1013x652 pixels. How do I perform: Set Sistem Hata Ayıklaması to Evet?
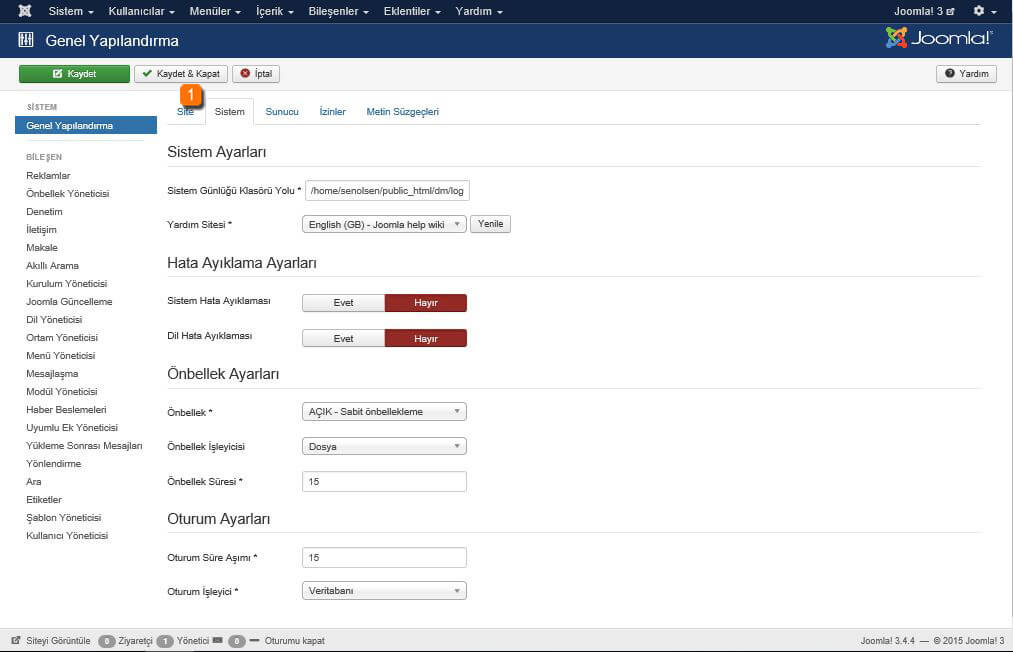click(x=343, y=303)
